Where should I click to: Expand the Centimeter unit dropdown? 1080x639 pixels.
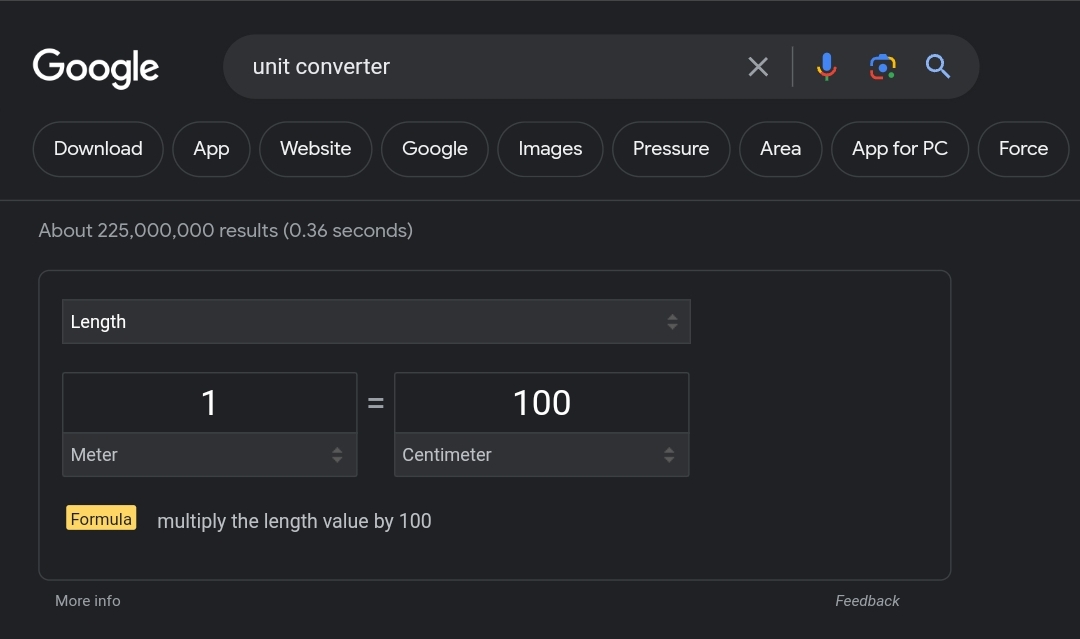click(x=541, y=455)
